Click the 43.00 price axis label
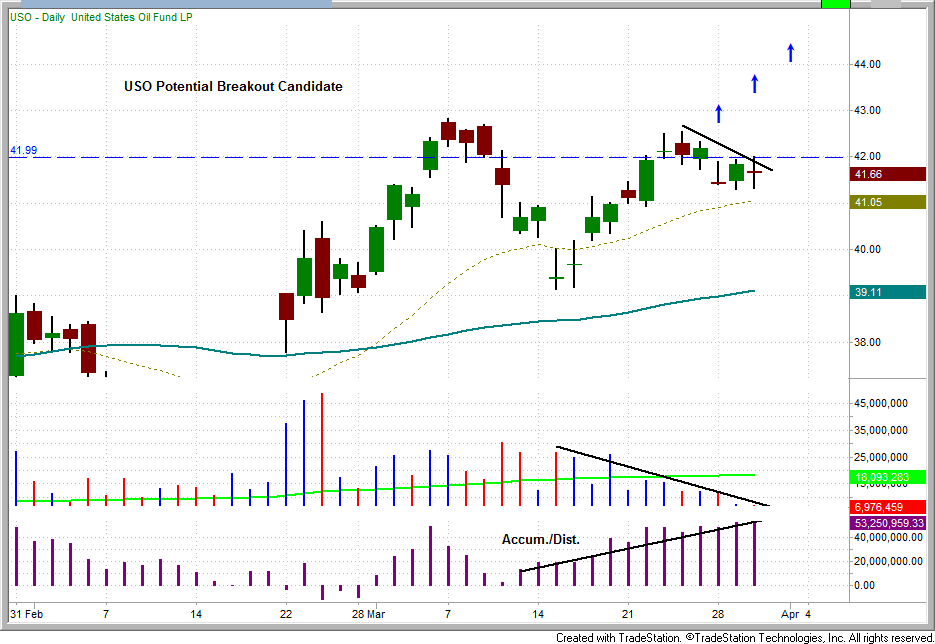935x644 pixels. [x=868, y=110]
